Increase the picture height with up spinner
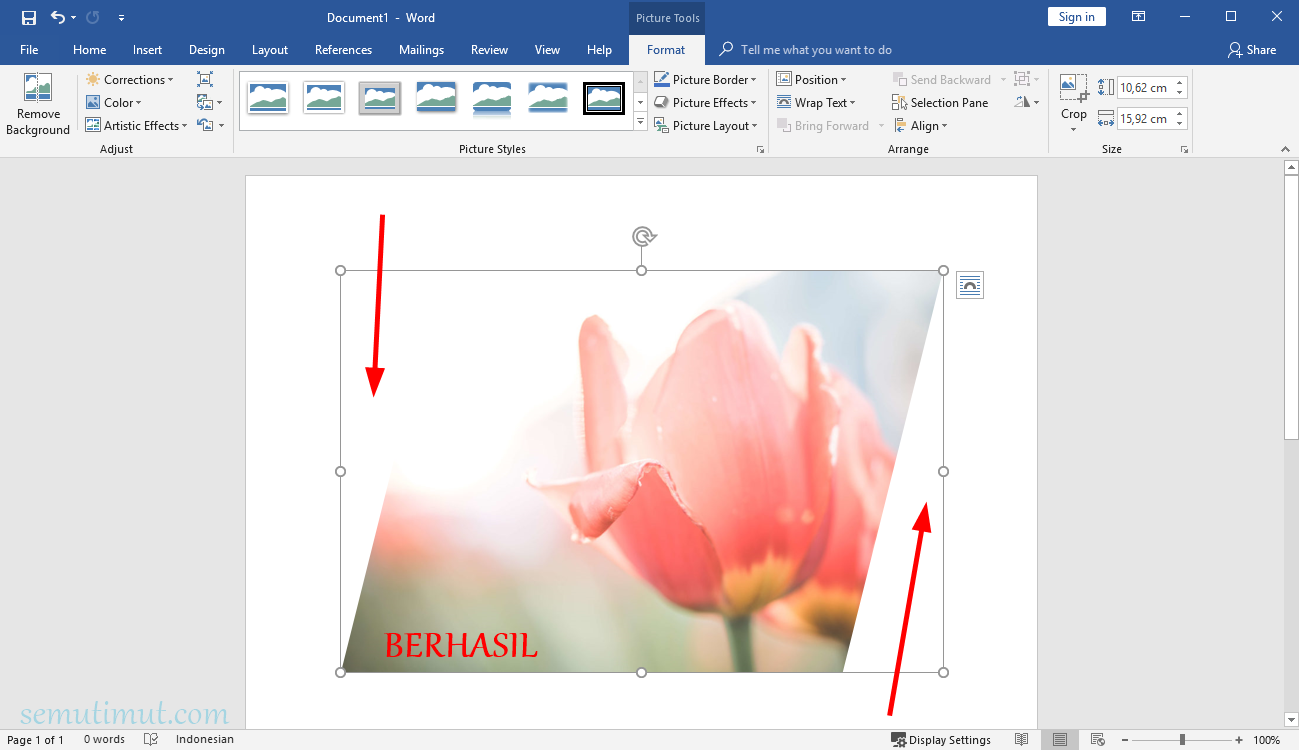The height and width of the screenshot is (750, 1299). pos(1180,83)
